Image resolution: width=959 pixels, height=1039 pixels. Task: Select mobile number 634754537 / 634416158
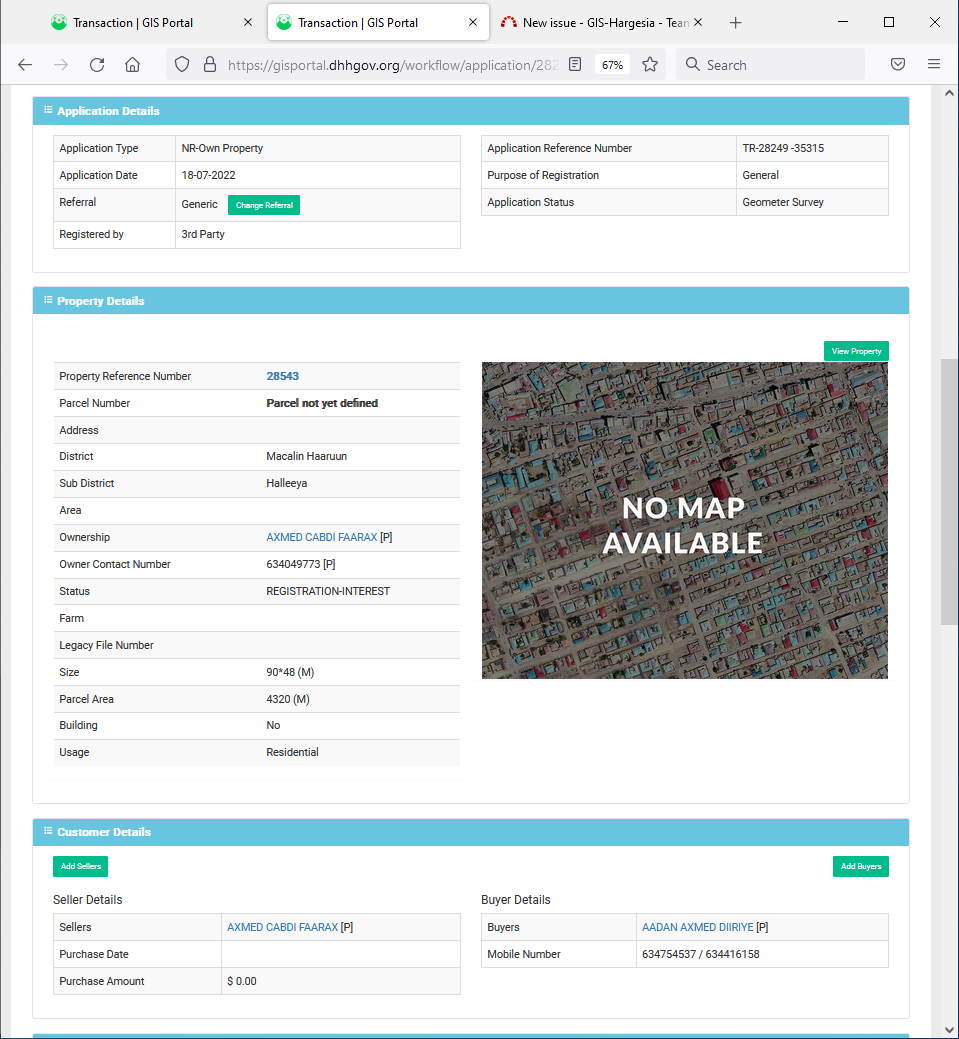click(701, 954)
